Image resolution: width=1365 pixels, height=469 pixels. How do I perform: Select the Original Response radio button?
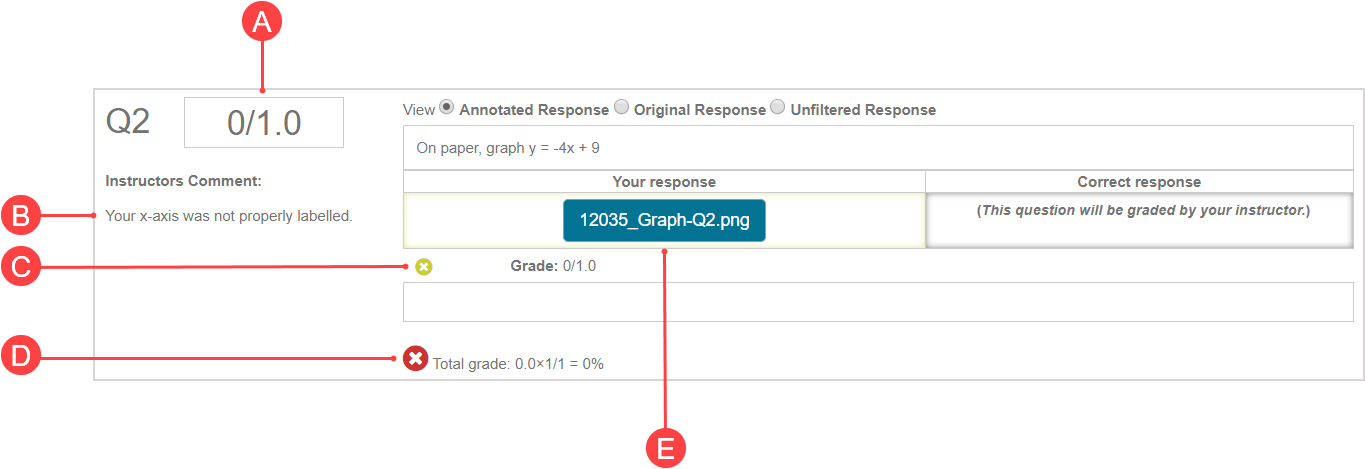(621, 108)
